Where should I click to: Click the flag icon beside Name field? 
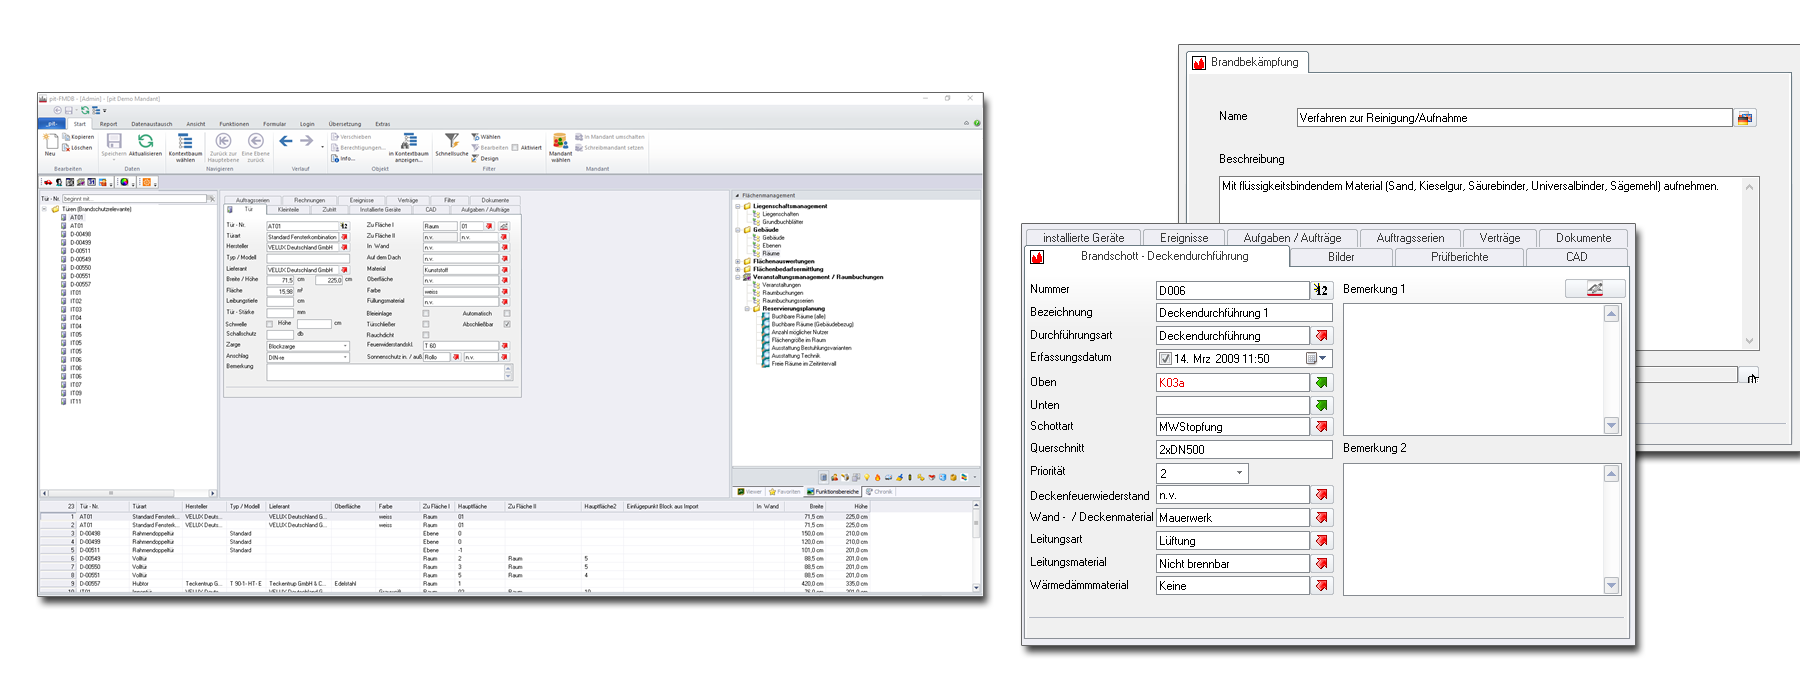click(x=1745, y=118)
